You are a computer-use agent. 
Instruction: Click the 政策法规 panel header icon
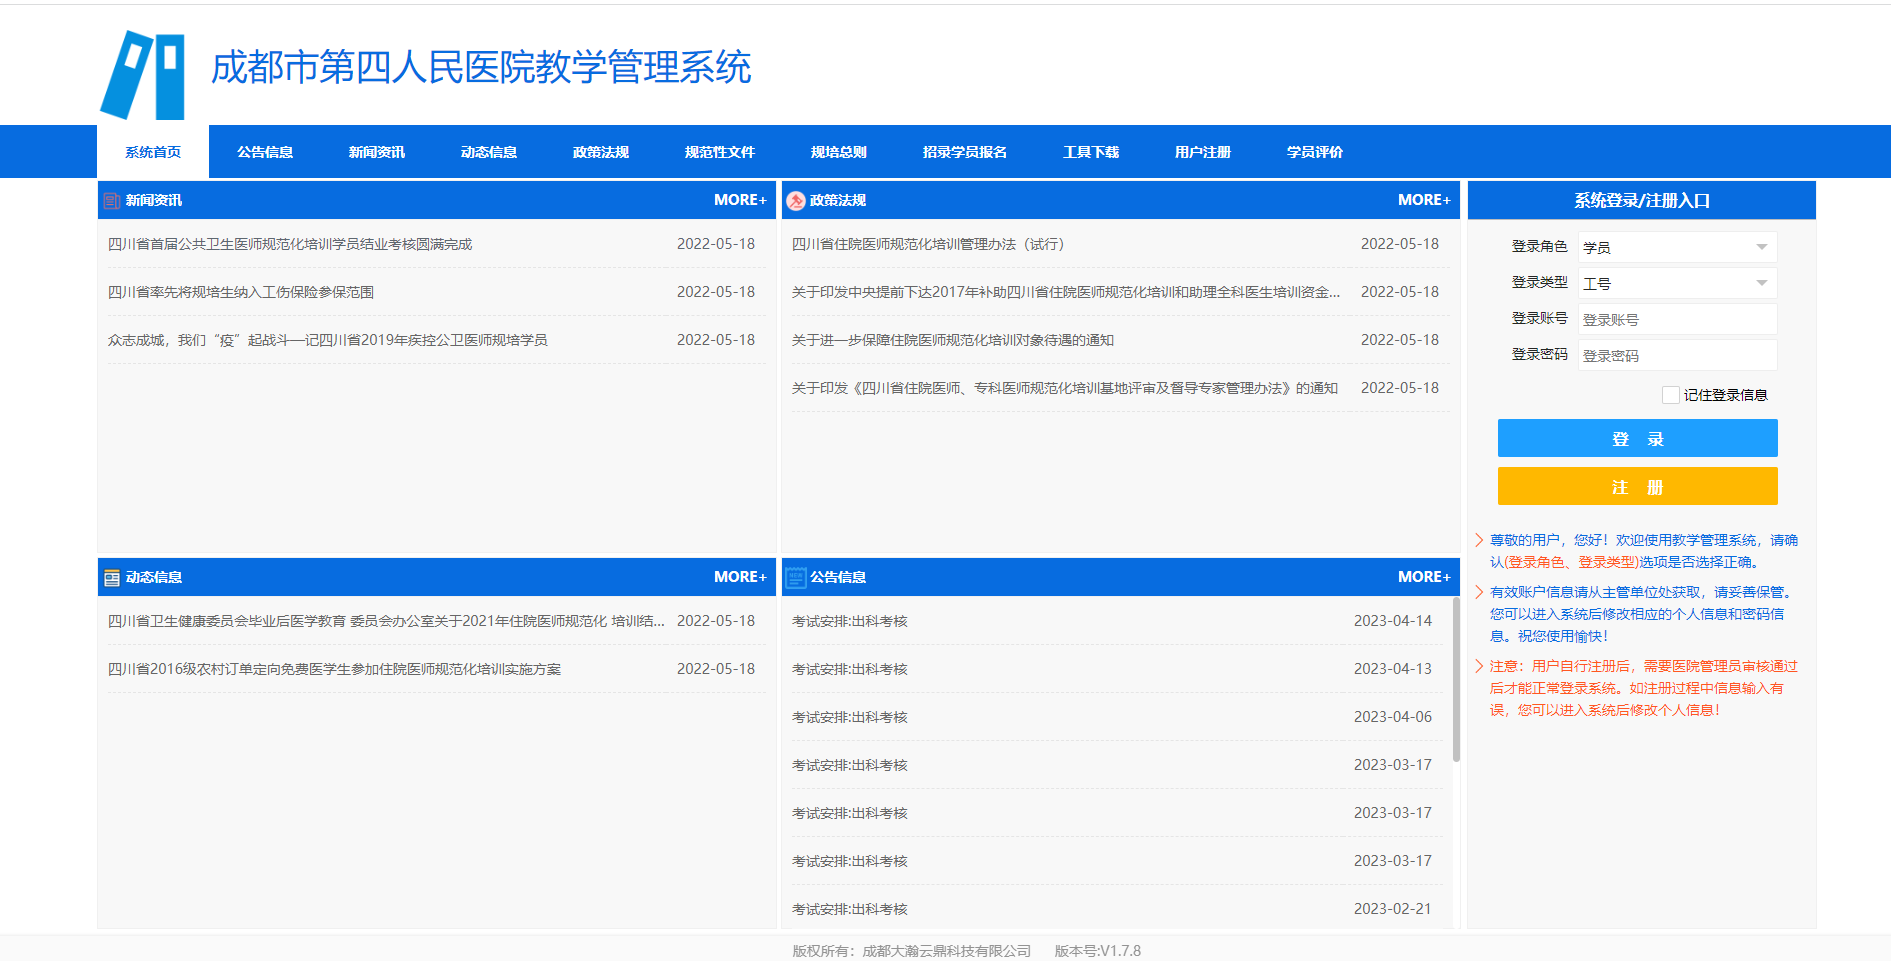tap(796, 201)
